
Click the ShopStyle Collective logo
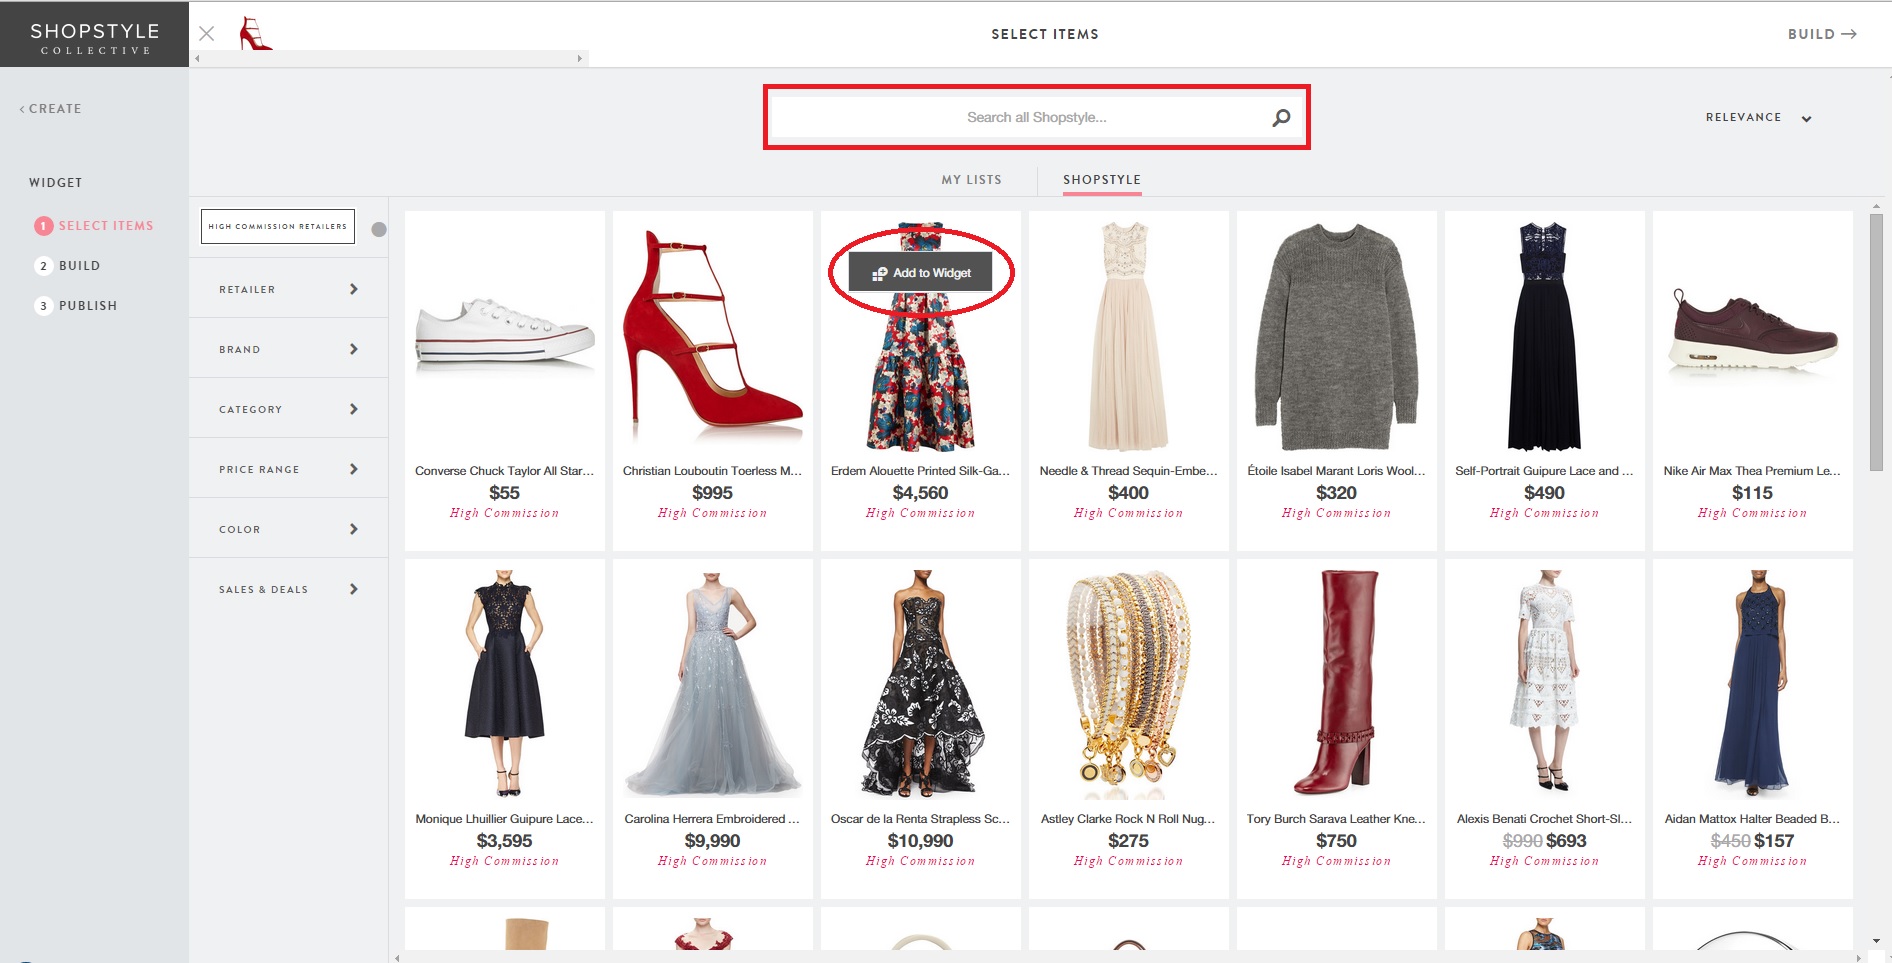tap(94, 37)
